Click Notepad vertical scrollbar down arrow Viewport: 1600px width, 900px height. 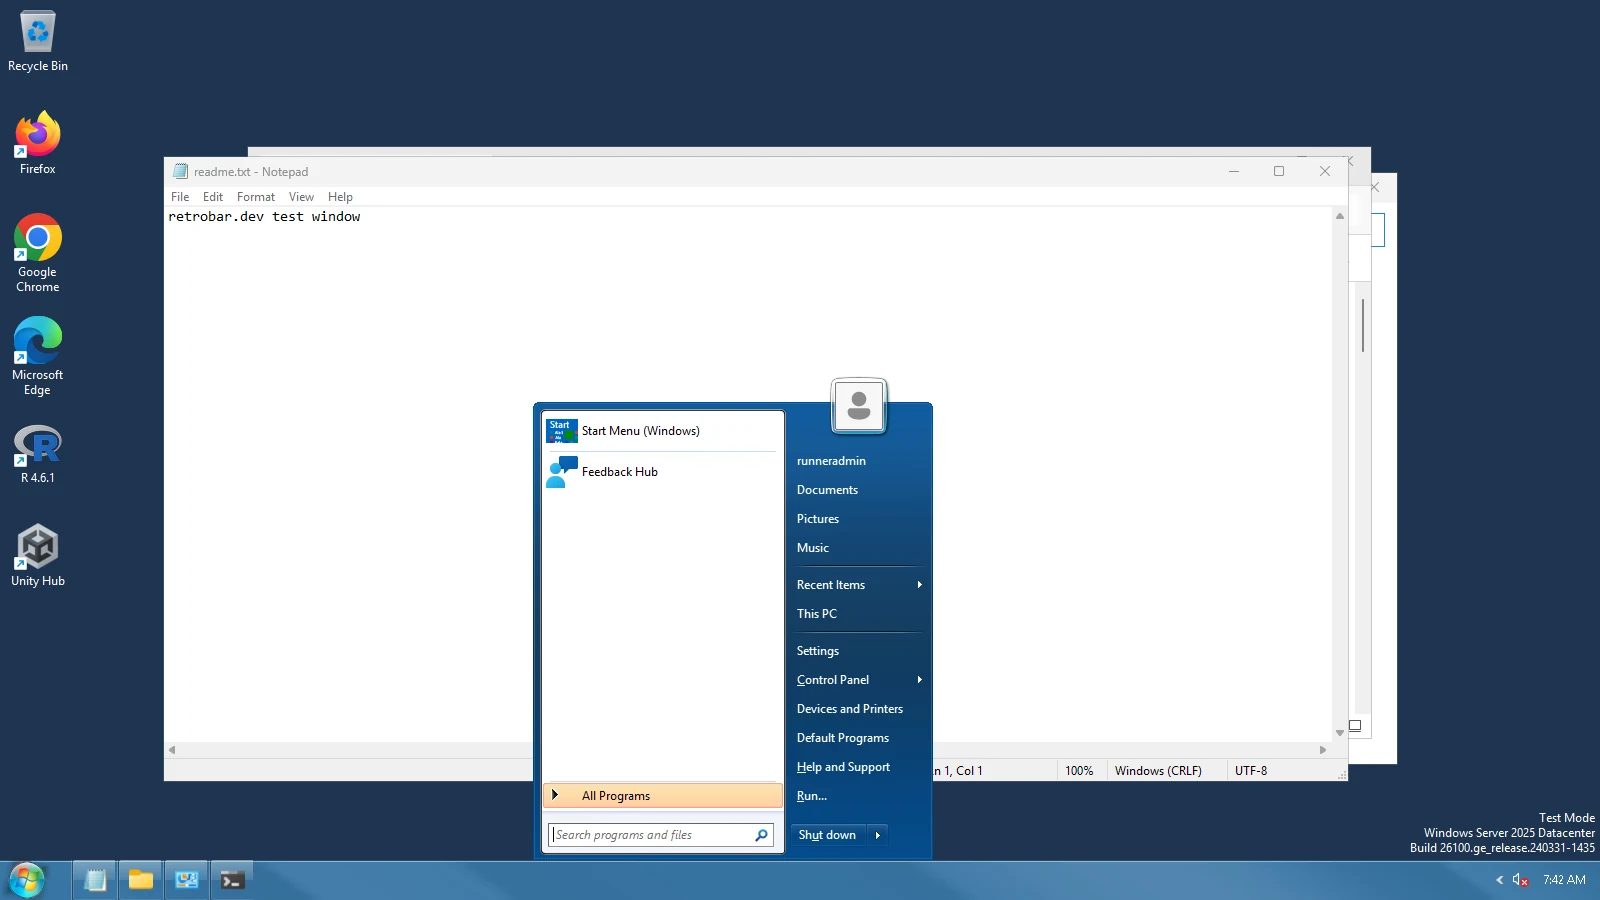[x=1340, y=733]
